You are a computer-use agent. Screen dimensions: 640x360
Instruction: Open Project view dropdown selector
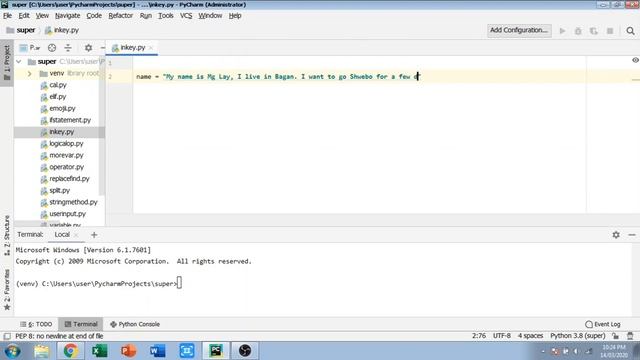[x=30, y=48]
